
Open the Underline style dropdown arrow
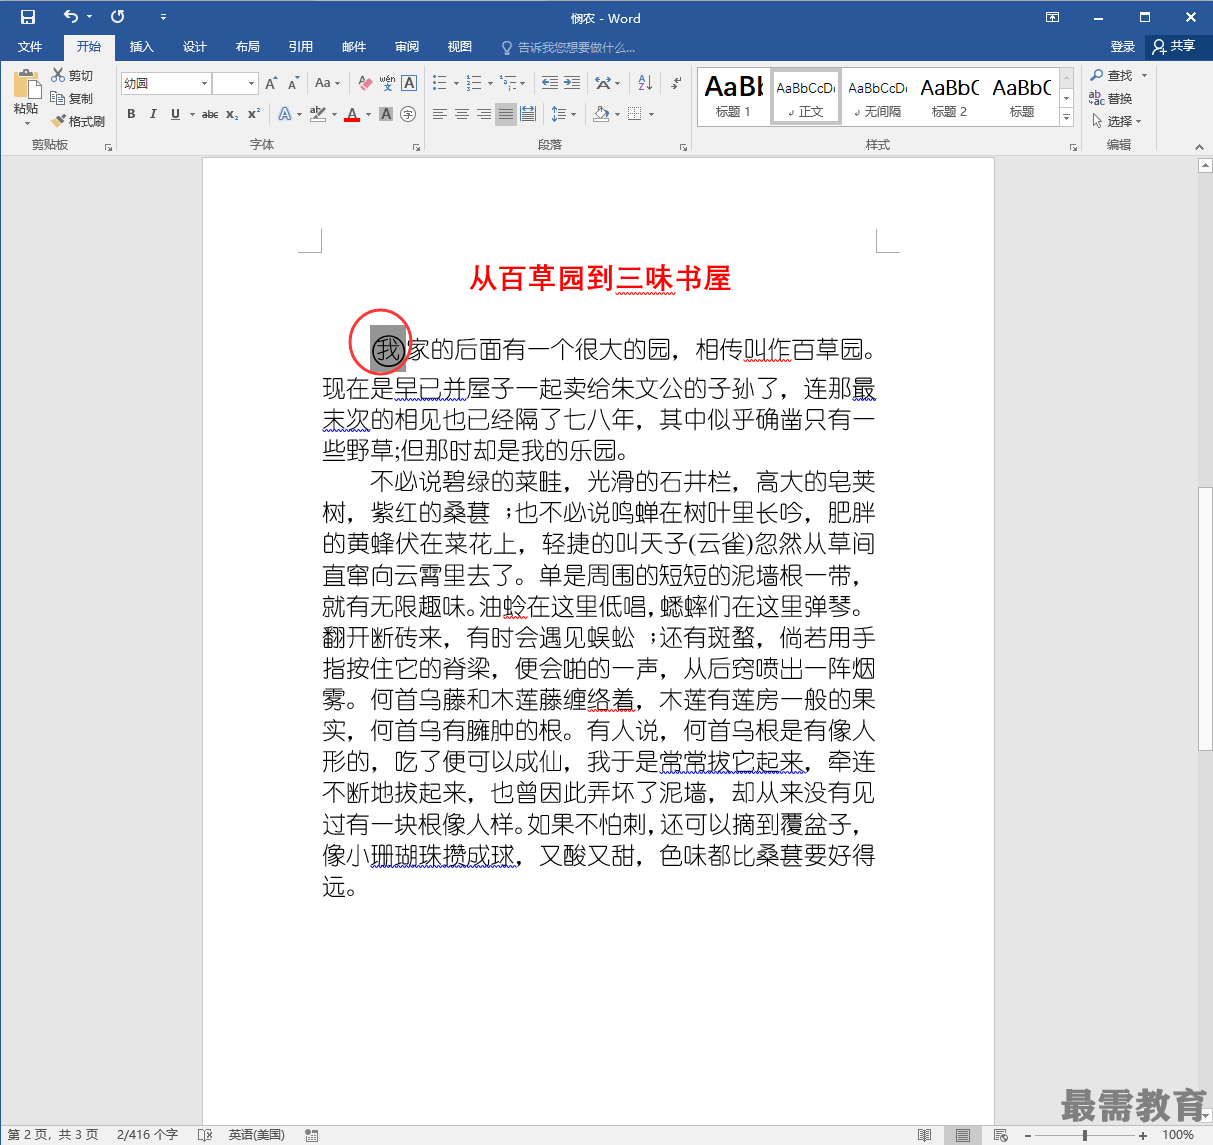point(192,114)
